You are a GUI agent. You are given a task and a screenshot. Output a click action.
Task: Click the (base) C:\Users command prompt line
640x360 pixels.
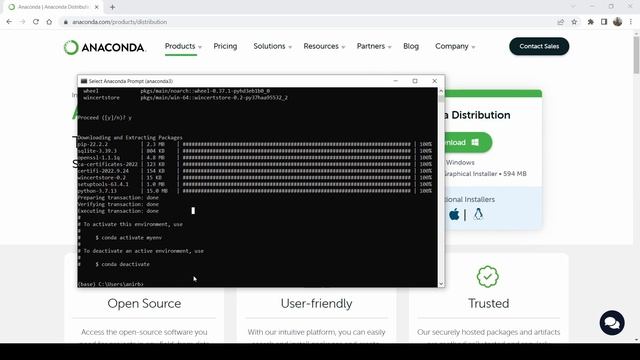pyautogui.click(x=111, y=284)
